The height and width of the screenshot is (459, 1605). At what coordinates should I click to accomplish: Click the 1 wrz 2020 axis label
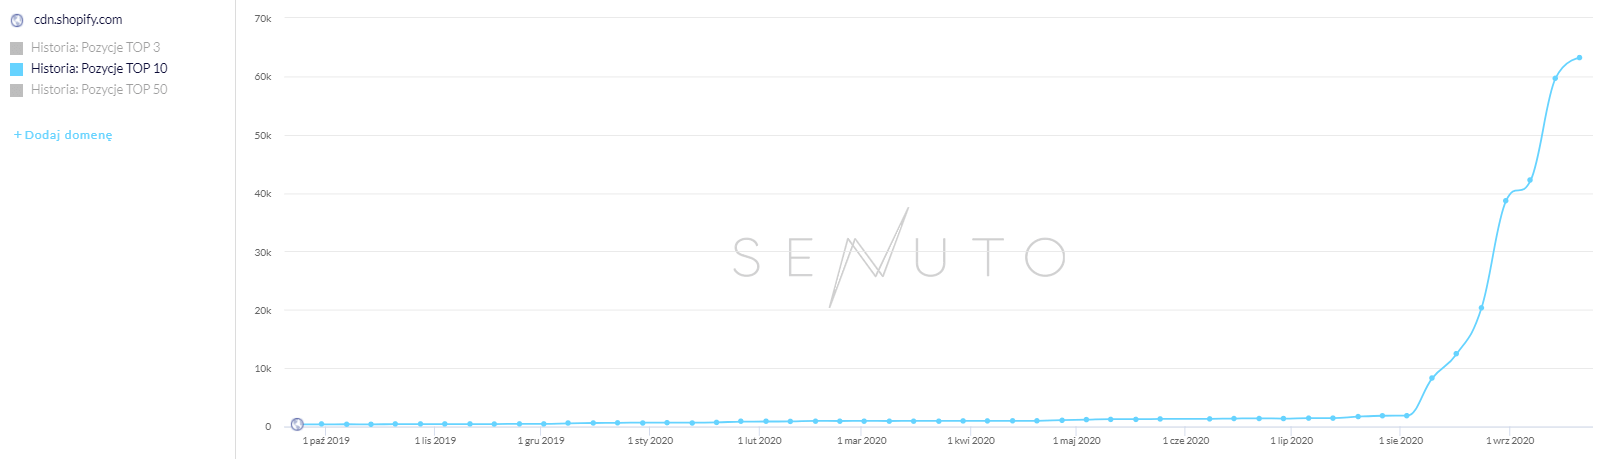pyautogui.click(x=1510, y=440)
